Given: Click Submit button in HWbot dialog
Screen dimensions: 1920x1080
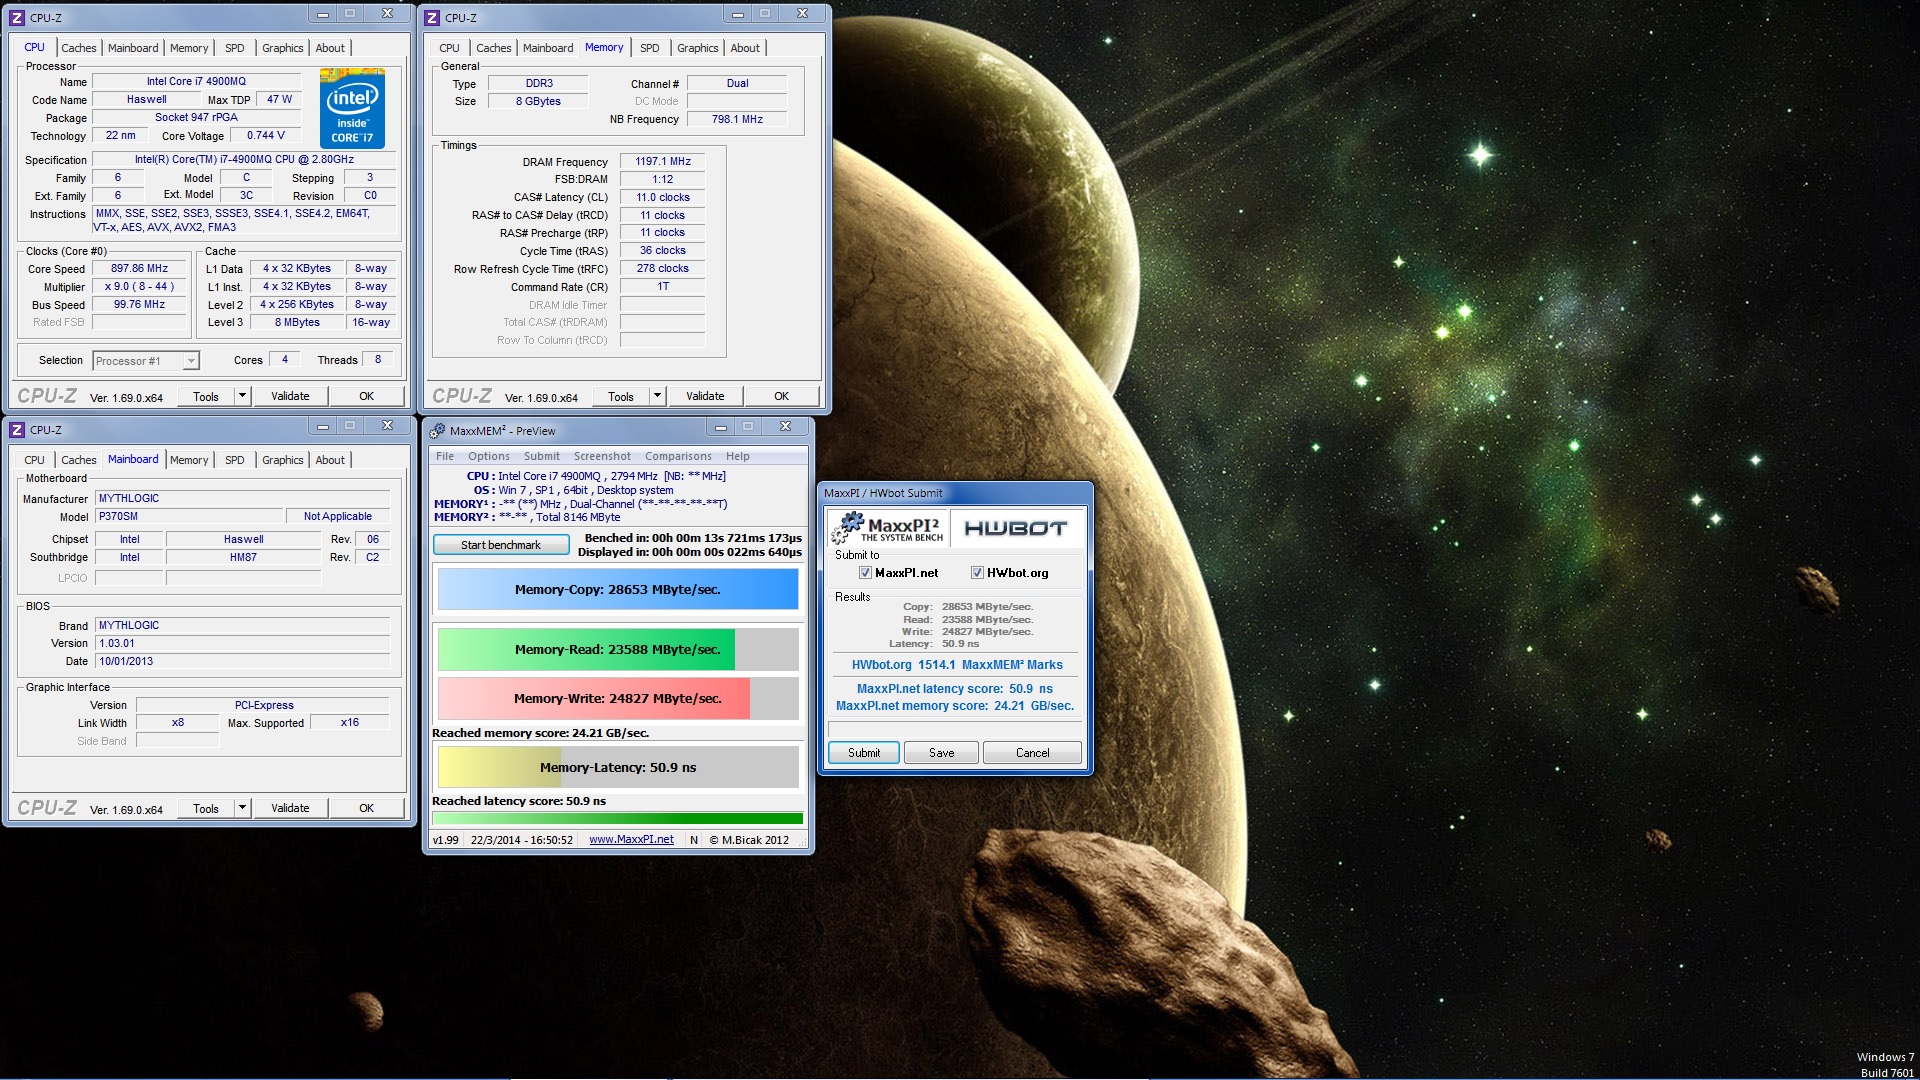Looking at the screenshot, I should (864, 753).
